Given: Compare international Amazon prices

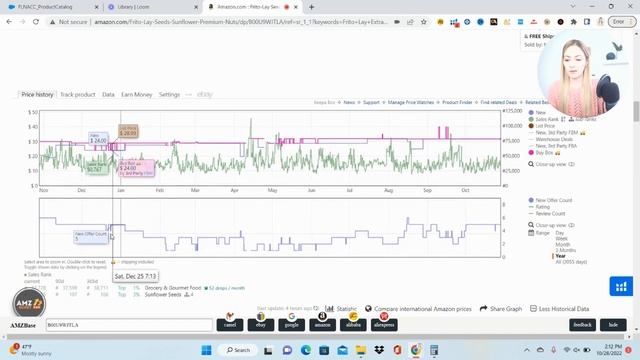Looking at the screenshot, I should tap(418, 309).
